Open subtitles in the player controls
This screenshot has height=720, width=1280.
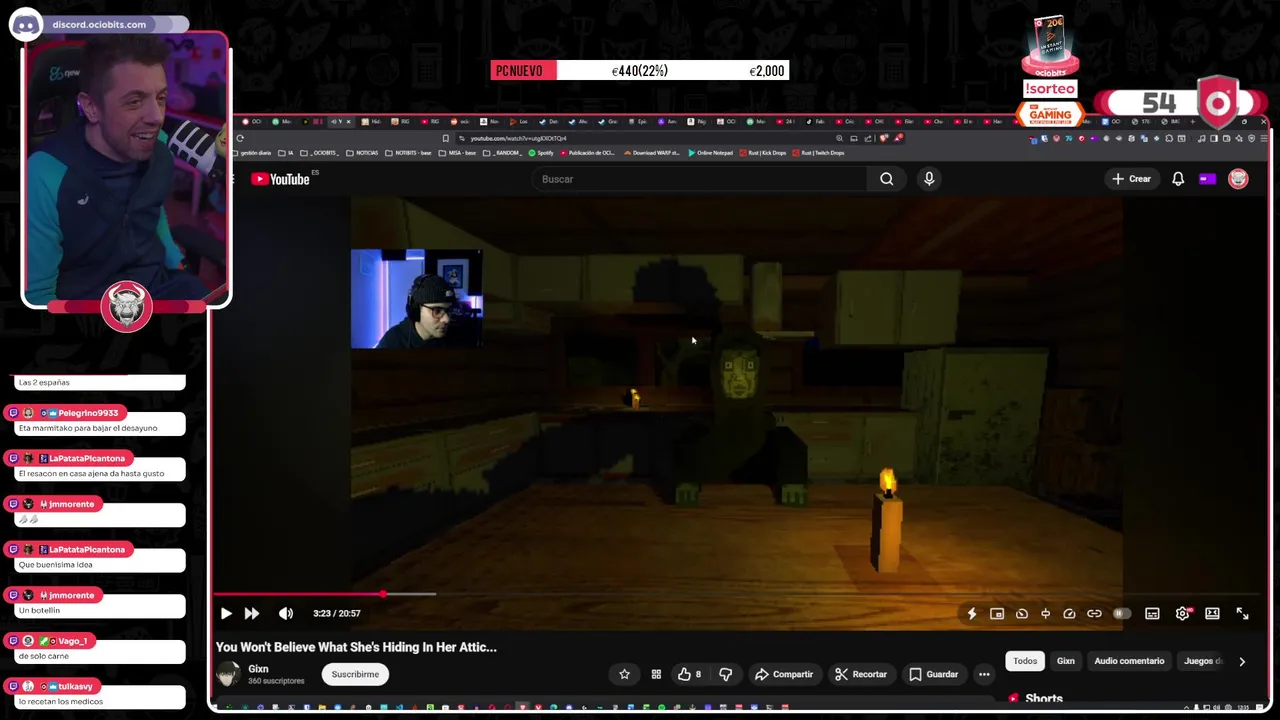click(x=1152, y=614)
